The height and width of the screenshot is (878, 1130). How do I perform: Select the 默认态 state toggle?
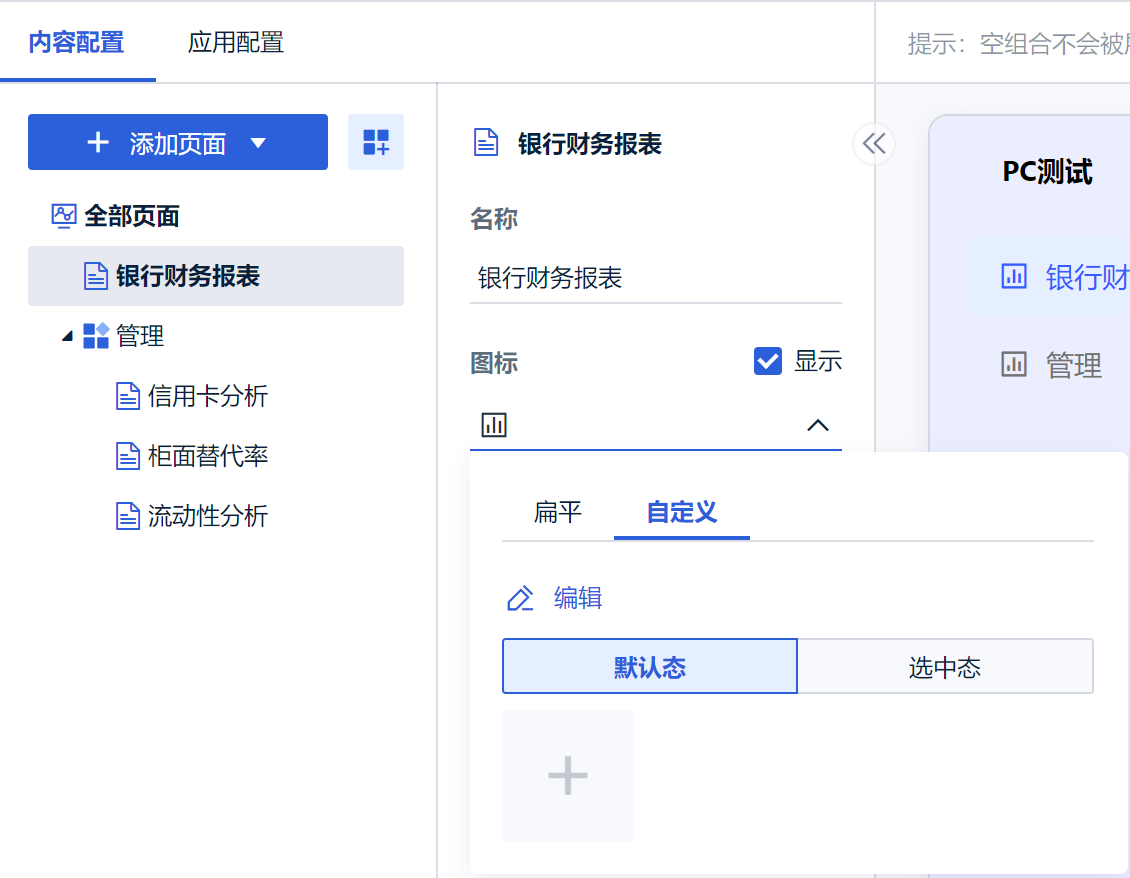point(650,667)
